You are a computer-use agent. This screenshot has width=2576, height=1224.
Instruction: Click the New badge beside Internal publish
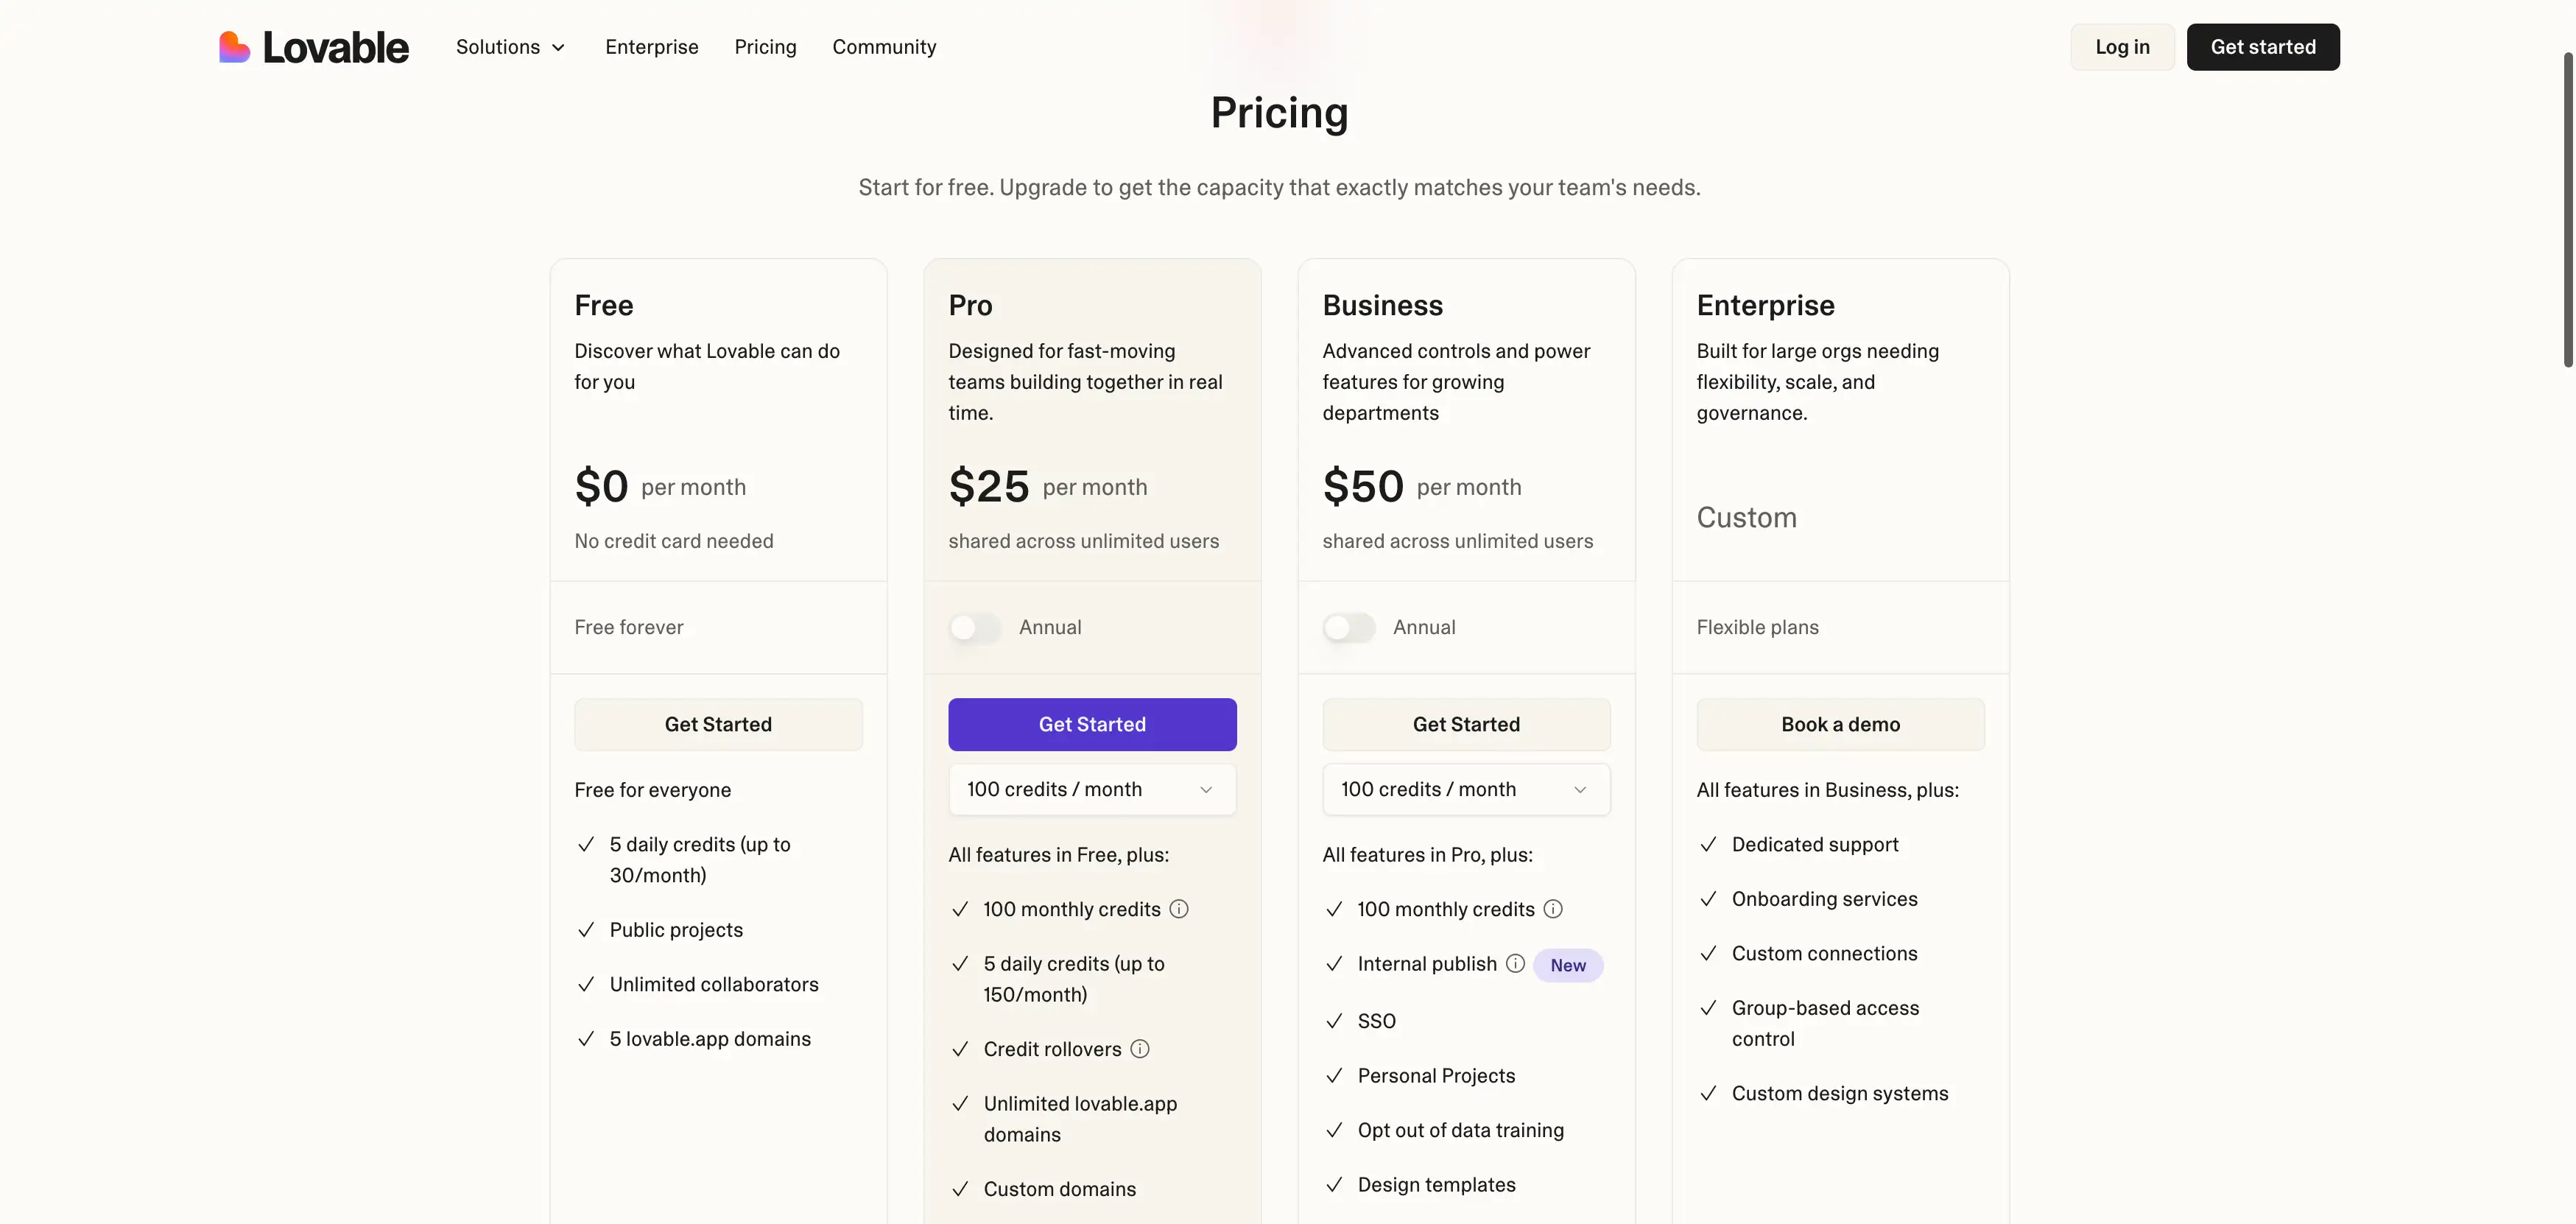1568,965
